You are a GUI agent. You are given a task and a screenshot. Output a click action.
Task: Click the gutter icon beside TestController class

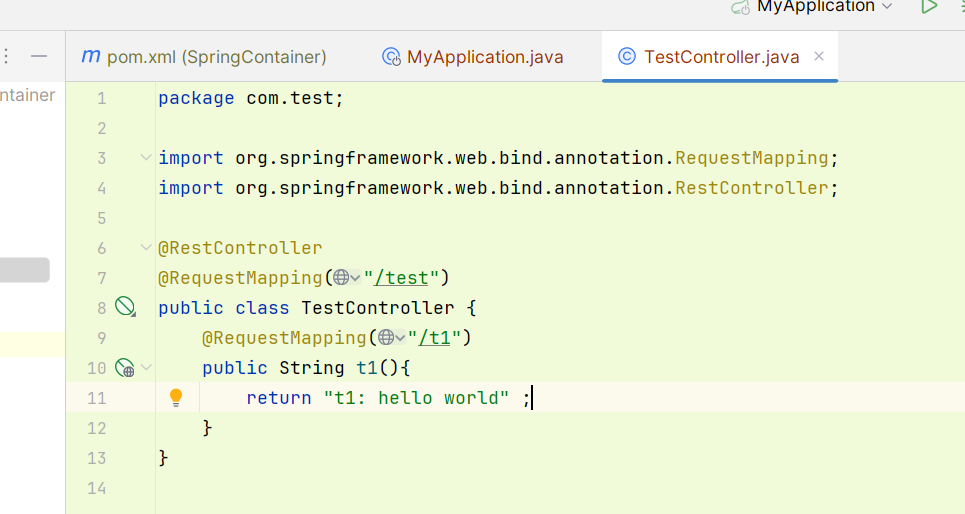pyautogui.click(x=125, y=307)
